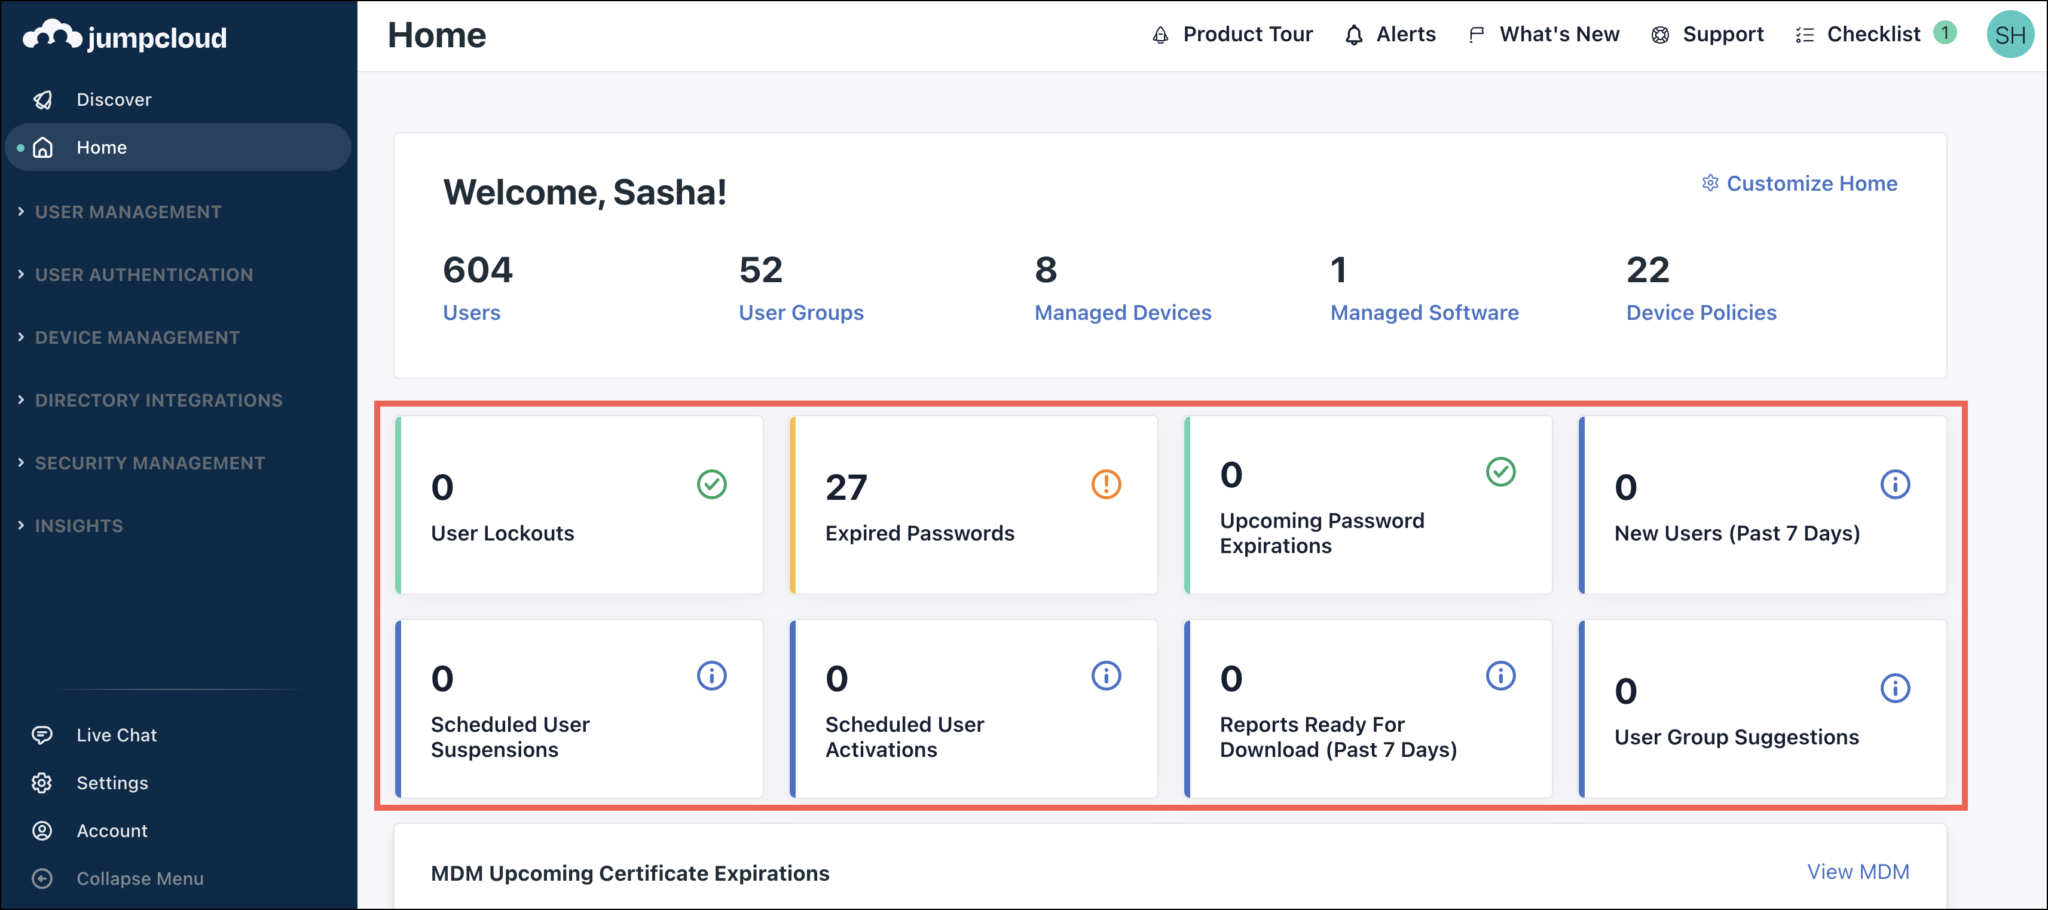Click the Live Chat bubble icon
The height and width of the screenshot is (910, 2048).
(41, 734)
